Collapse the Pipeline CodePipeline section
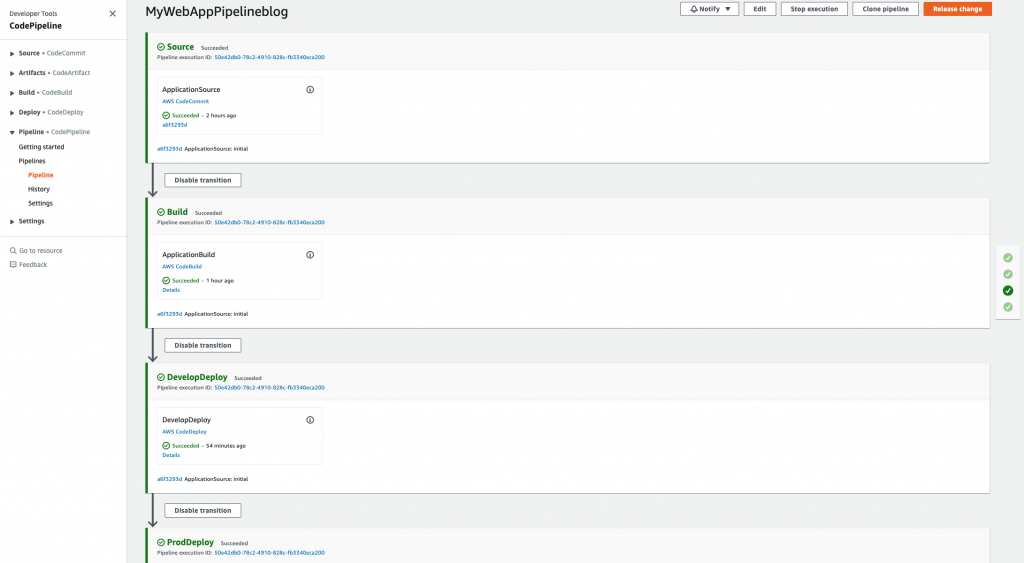This screenshot has height=563, width=1024. 12,133
